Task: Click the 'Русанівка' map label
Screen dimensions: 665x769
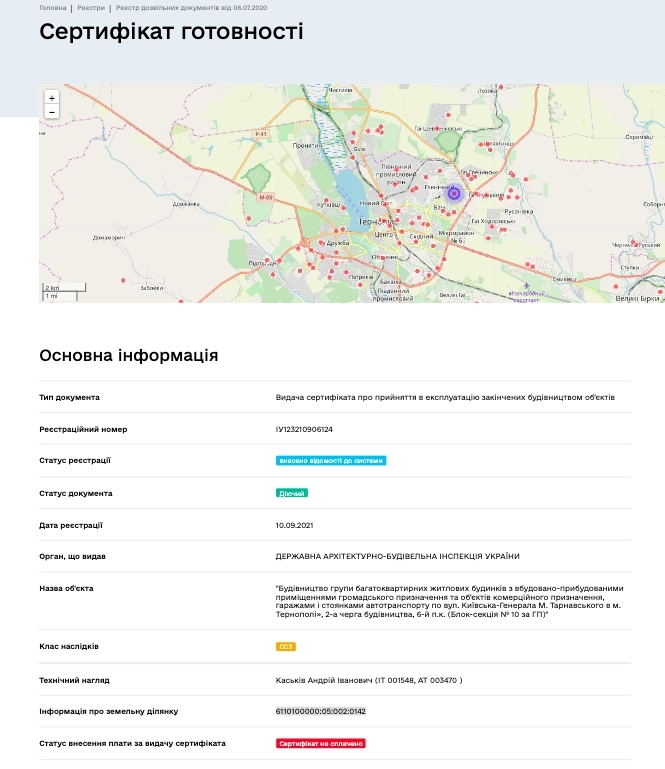Action: coord(518,211)
